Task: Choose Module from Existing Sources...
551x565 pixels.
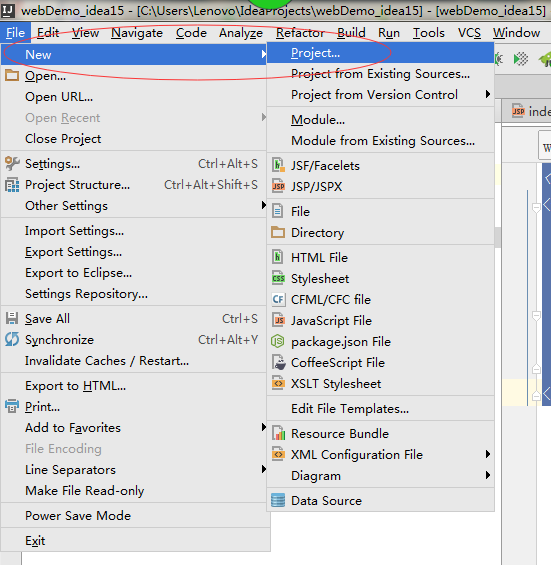Action: click(381, 141)
